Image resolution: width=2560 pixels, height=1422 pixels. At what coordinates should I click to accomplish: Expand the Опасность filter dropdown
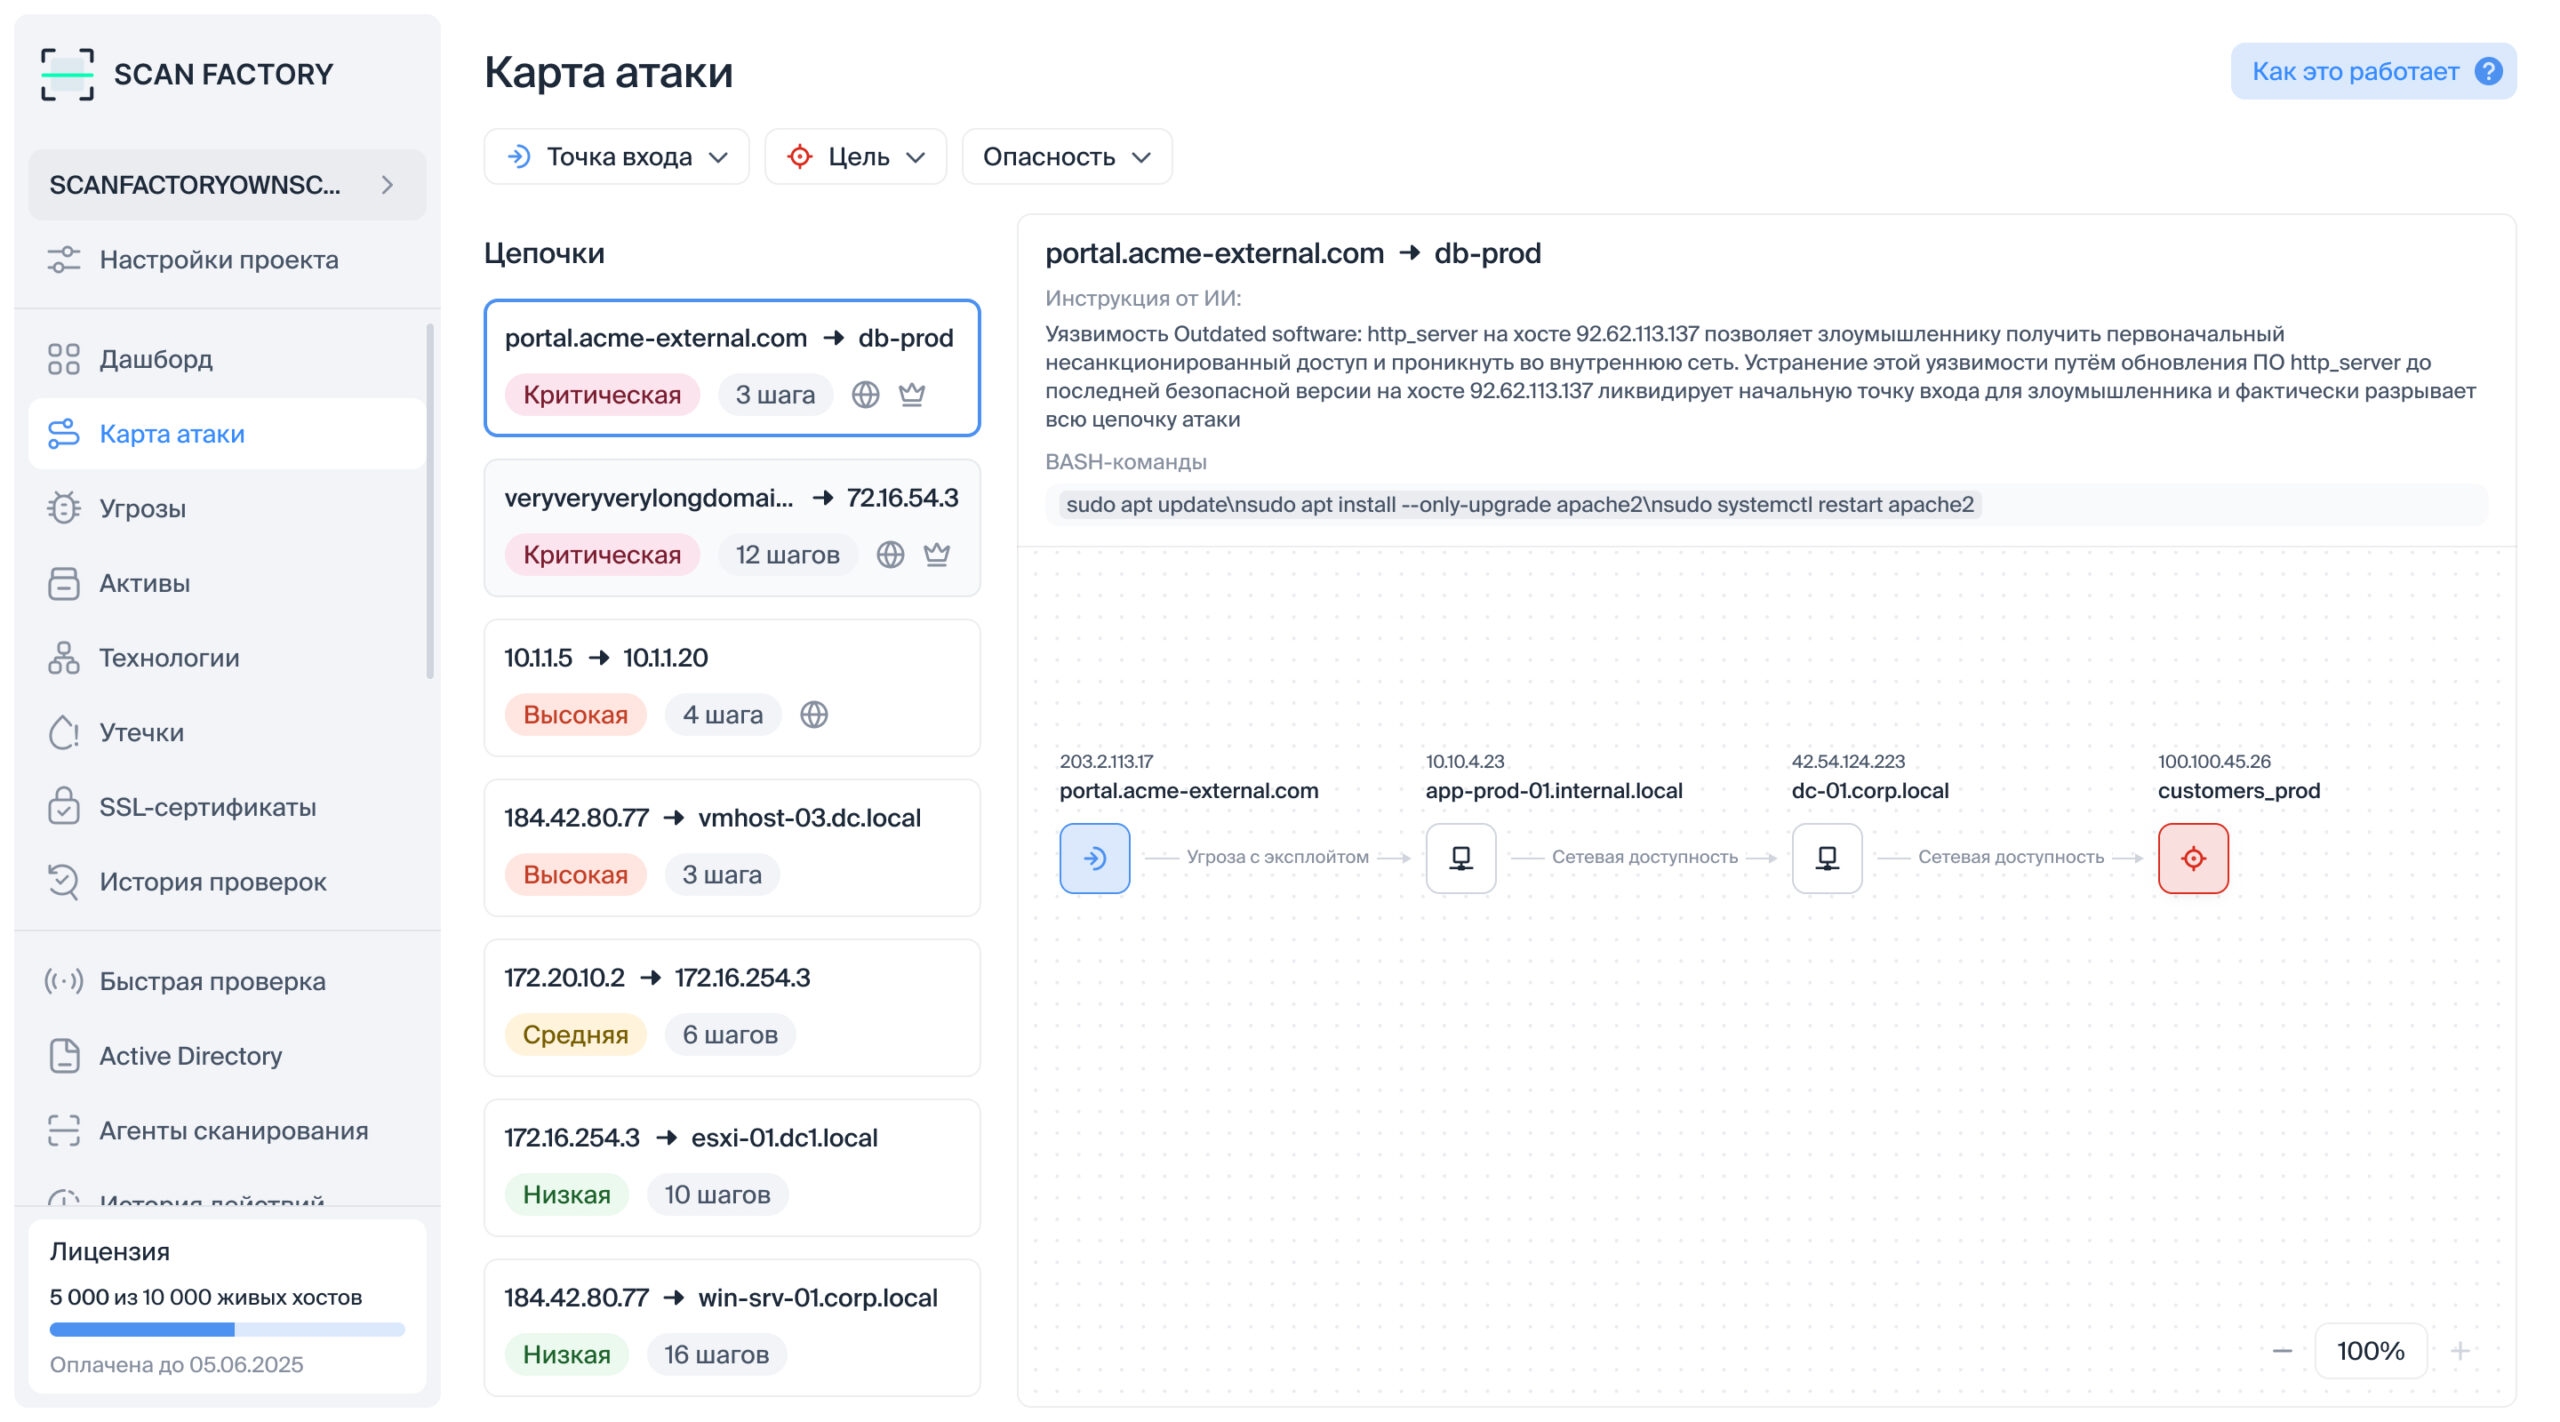tap(1066, 157)
